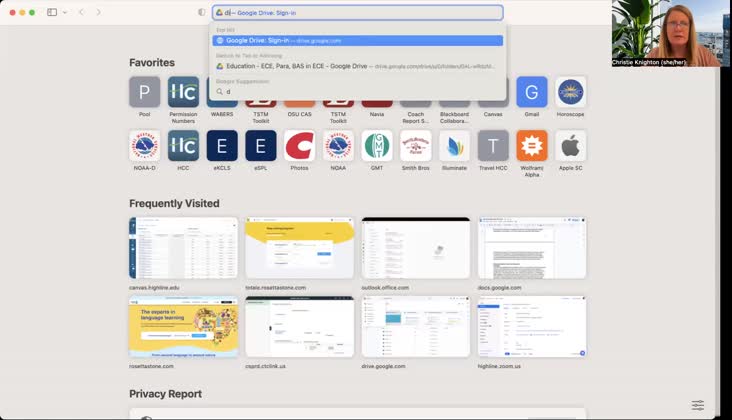Click the forward navigation arrow
732x420 pixels.
[98, 12]
